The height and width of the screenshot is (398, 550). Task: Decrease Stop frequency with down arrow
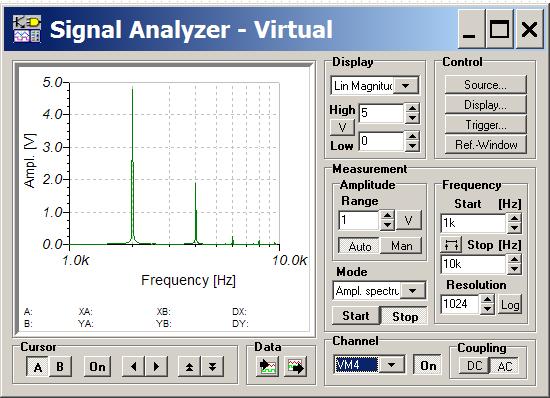[x=514, y=269]
